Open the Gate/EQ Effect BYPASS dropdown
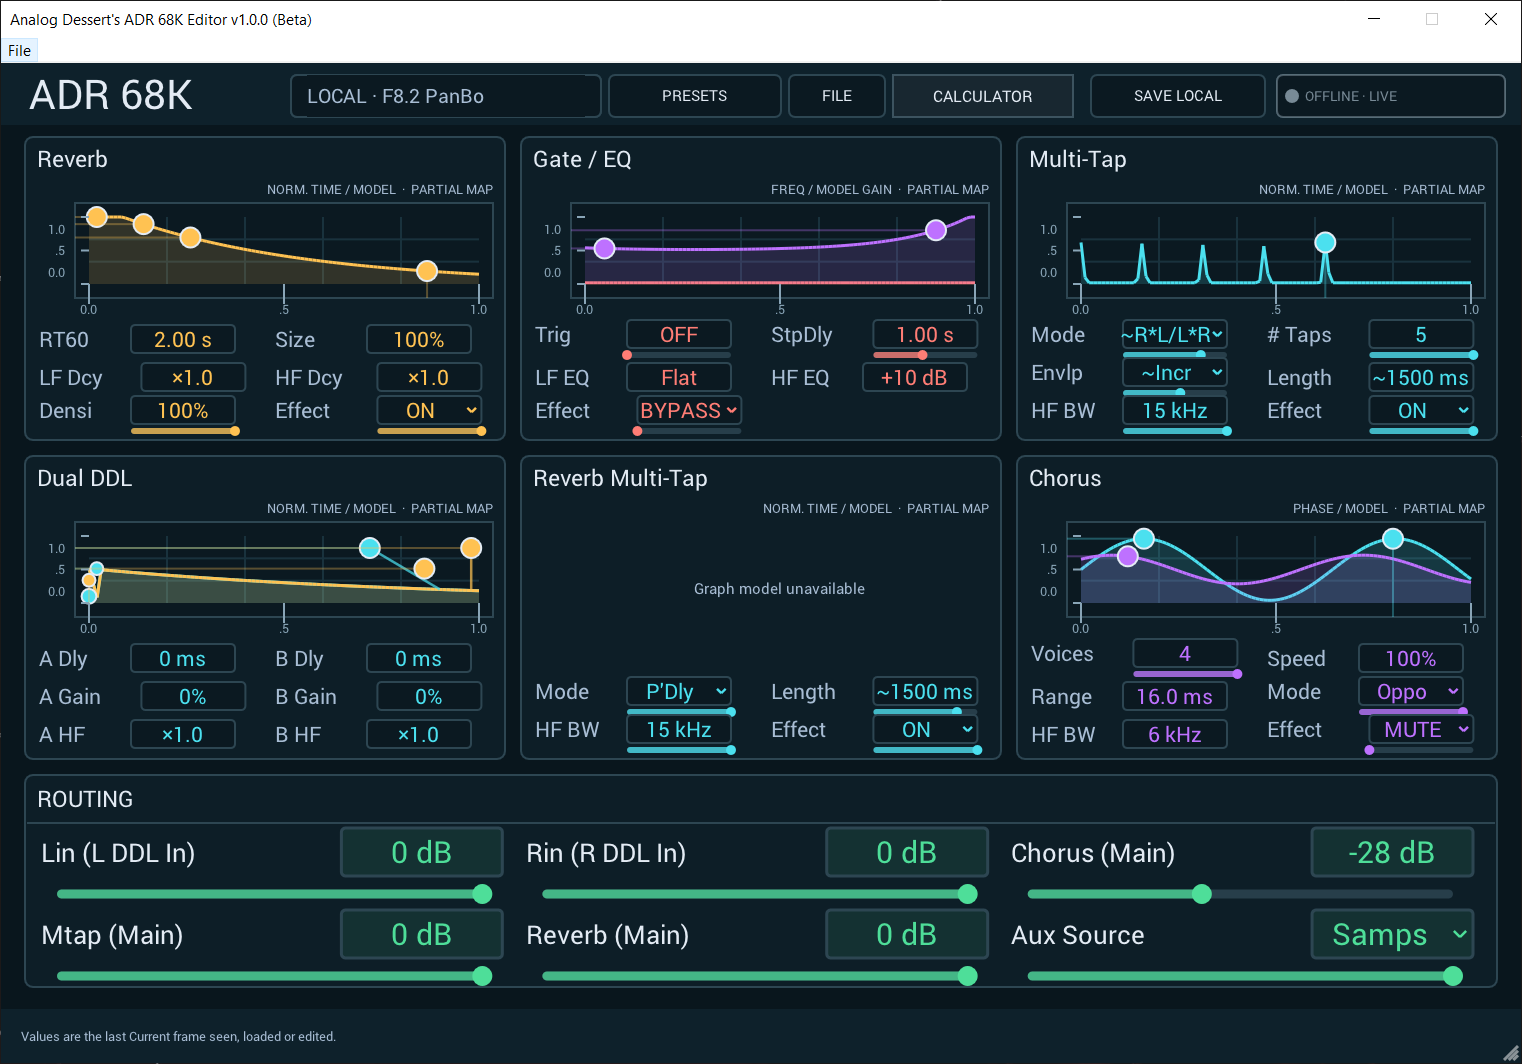The width and height of the screenshot is (1522, 1064). [689, 411]
